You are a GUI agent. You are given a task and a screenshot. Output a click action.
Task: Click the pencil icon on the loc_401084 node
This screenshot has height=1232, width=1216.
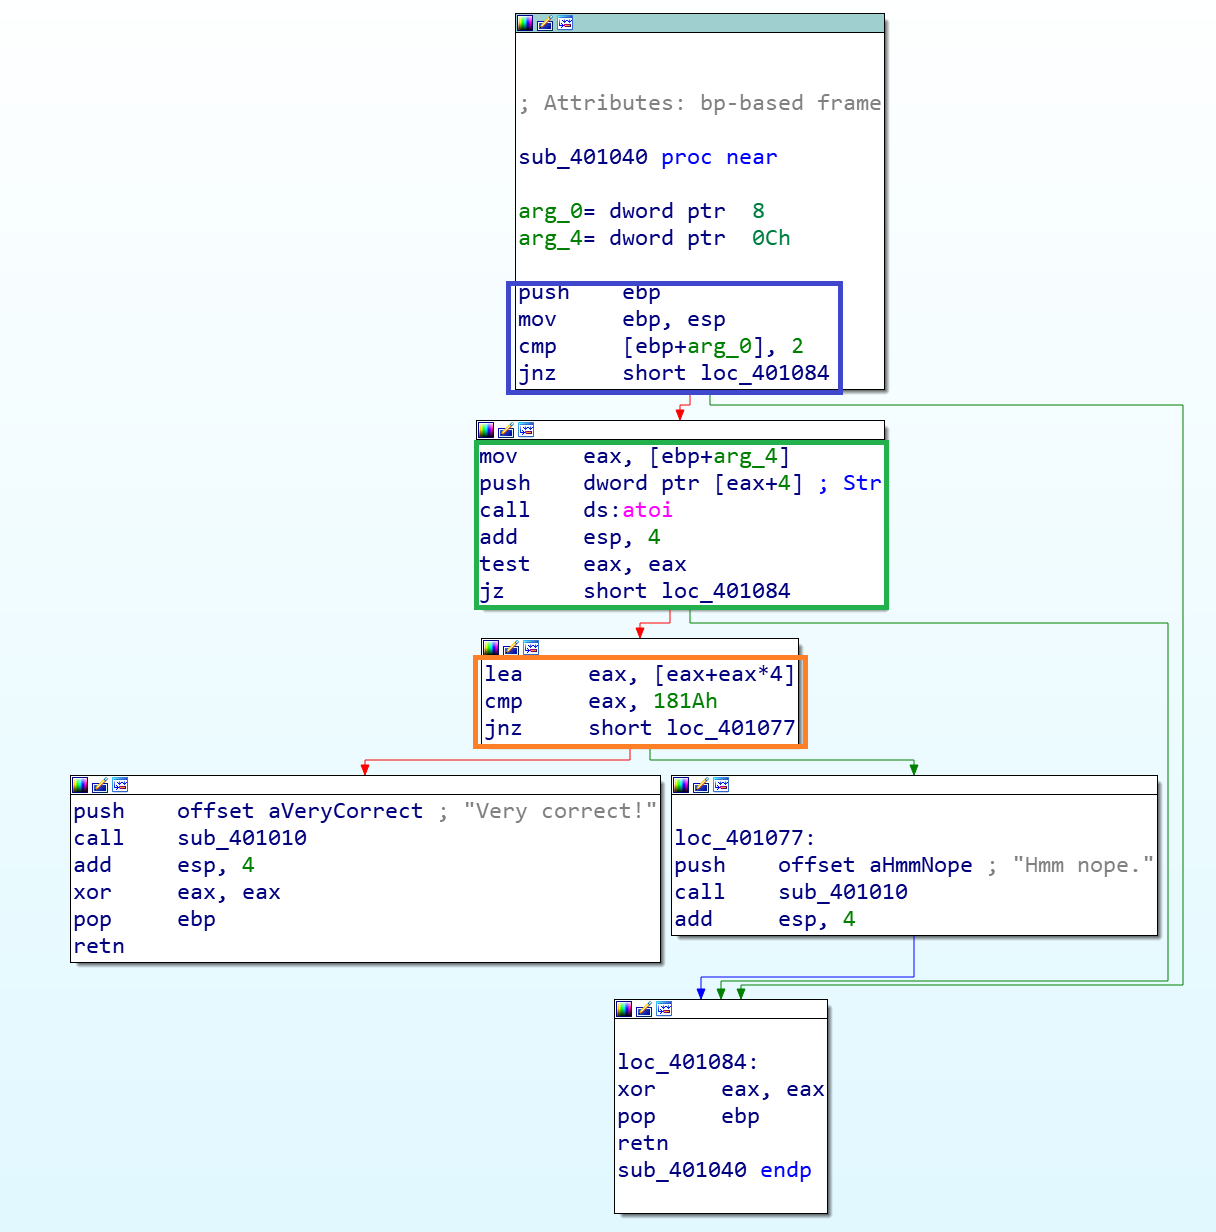point(644,1009)
